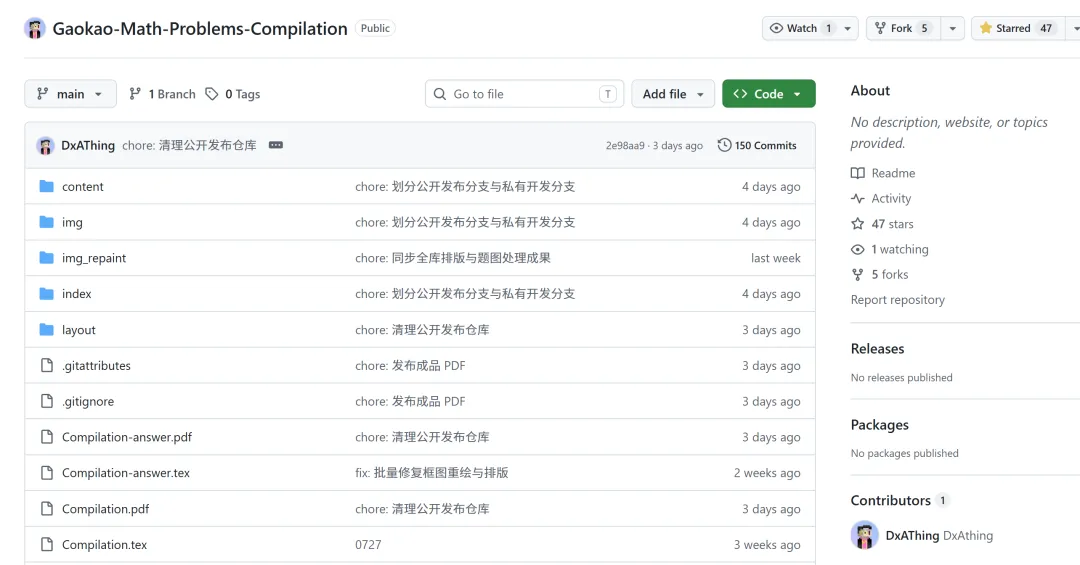
Task: Open the 1 watching link
Action: pyautogui.click(x=900, y=249)
